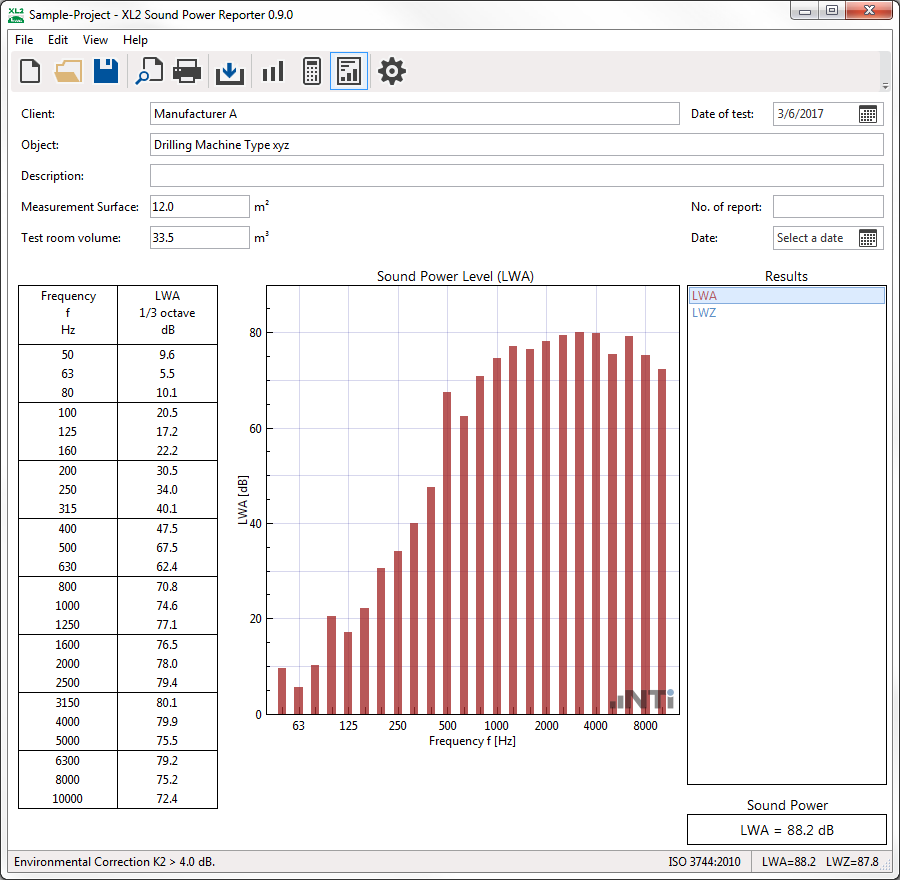Open settings with the gear icon
This screenshot has height=880, width=900.
[392, 71]
